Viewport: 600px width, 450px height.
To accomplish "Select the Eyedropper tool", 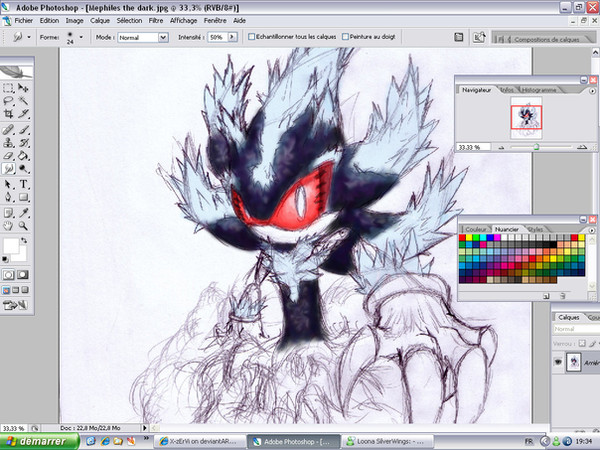I will click(23, 213).
